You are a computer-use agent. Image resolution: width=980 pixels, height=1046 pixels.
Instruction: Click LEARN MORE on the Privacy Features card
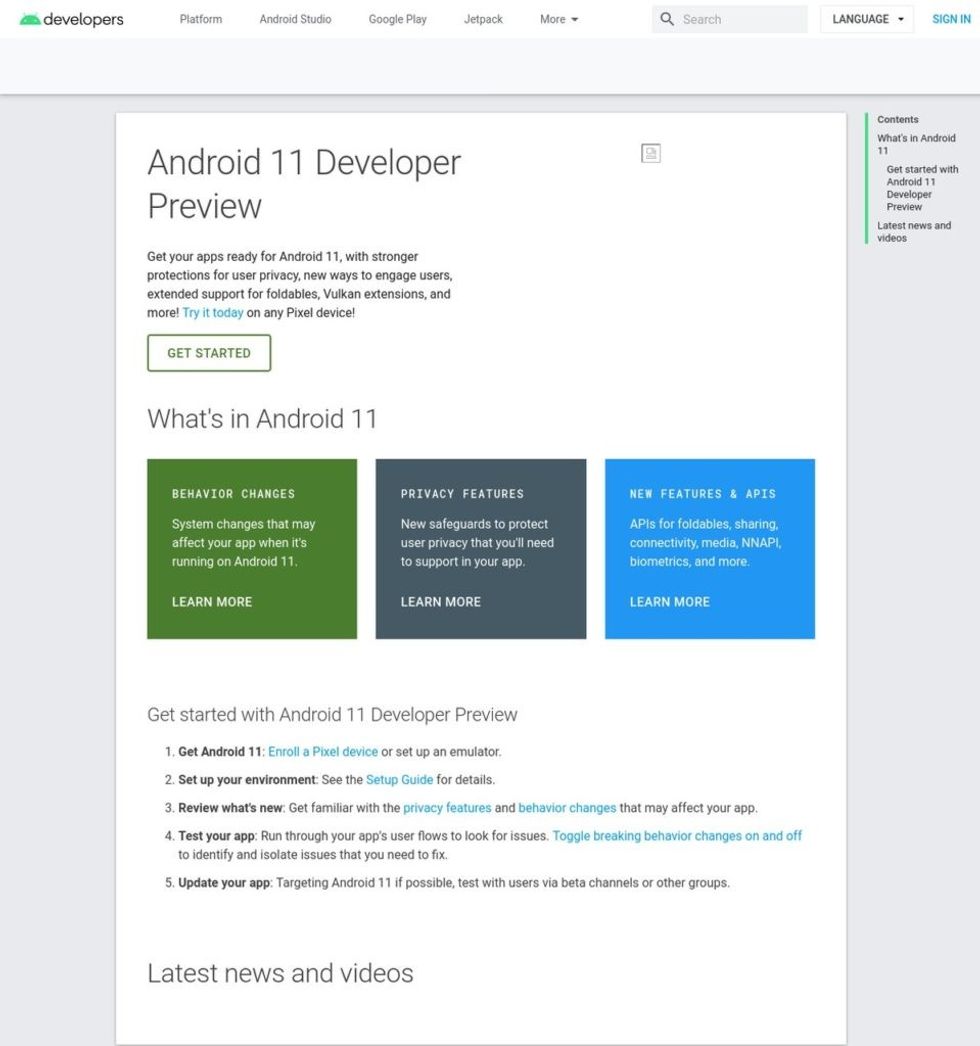pos(440,601)
